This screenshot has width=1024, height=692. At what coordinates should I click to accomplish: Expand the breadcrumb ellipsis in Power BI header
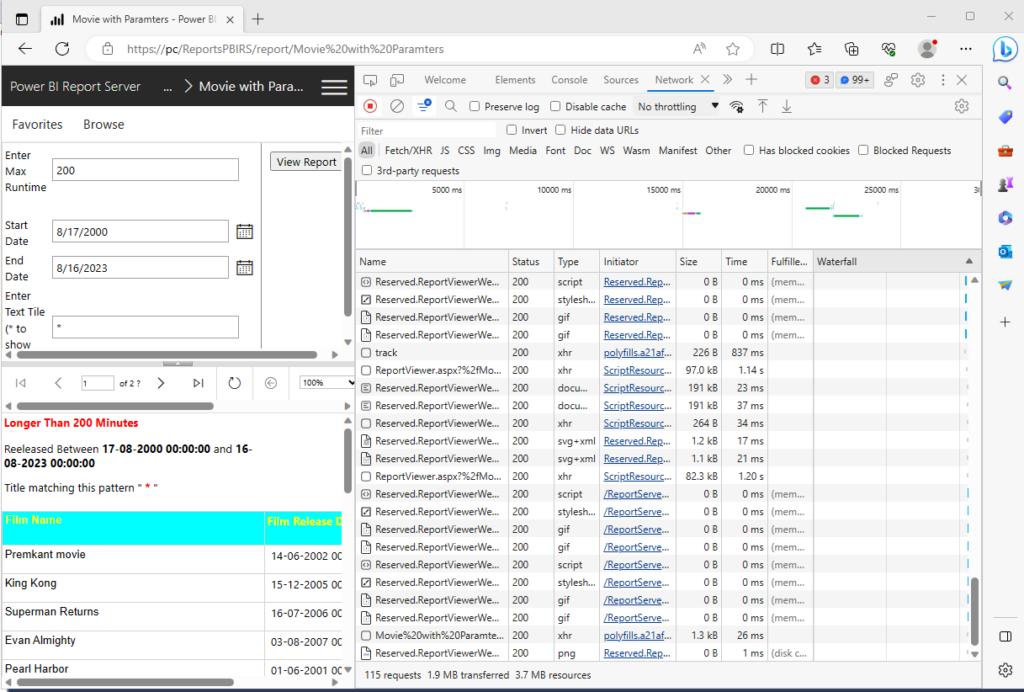pos(168,87)
